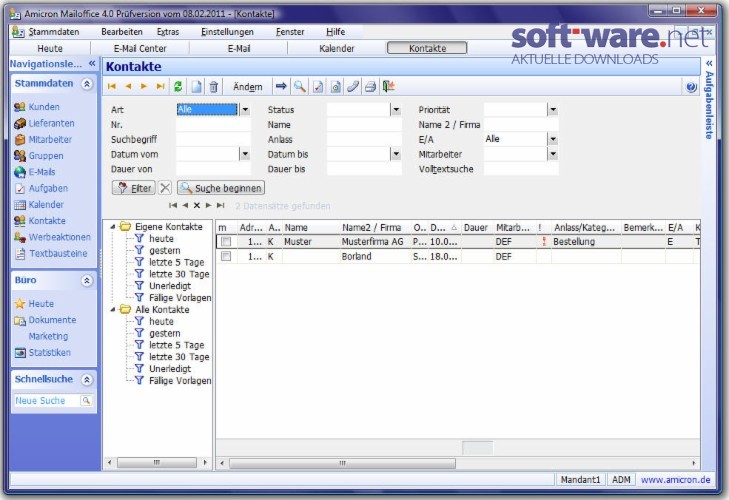Open Aufgaben in navigation sidebar
Viewport: 729px width, 500px height.
point(41,188)
